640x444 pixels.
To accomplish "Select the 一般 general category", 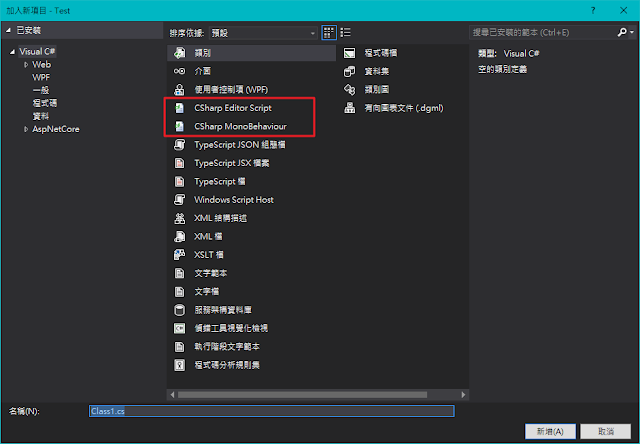I will pos(41,90).
